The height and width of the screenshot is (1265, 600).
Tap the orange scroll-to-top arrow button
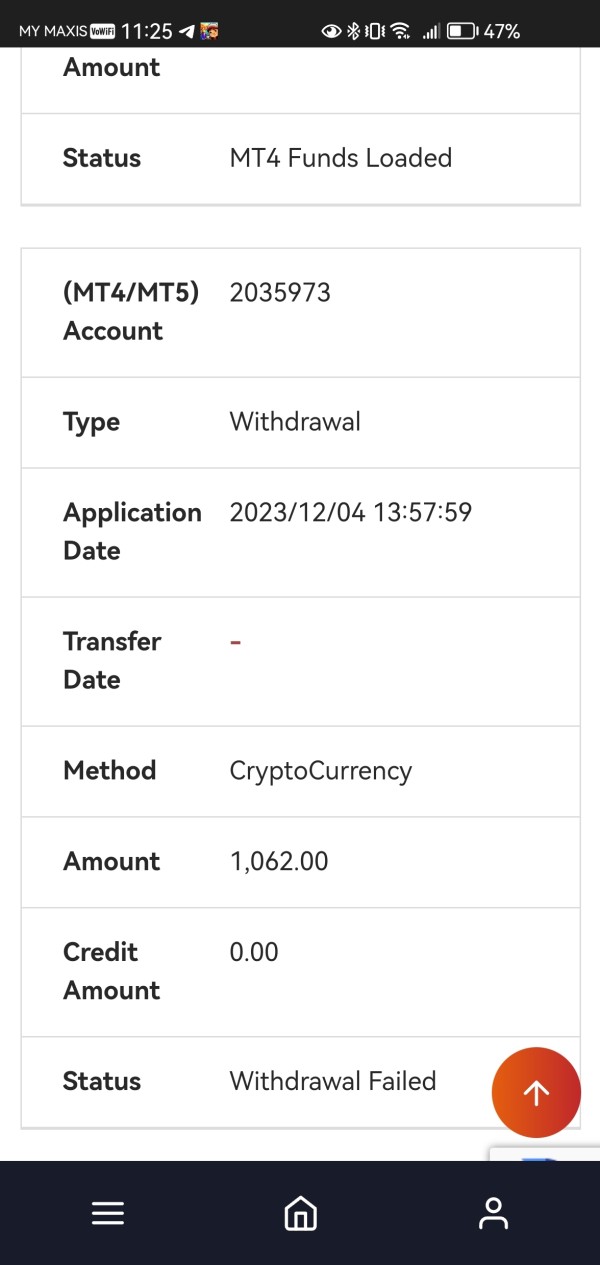click(x=536, y=1092)
